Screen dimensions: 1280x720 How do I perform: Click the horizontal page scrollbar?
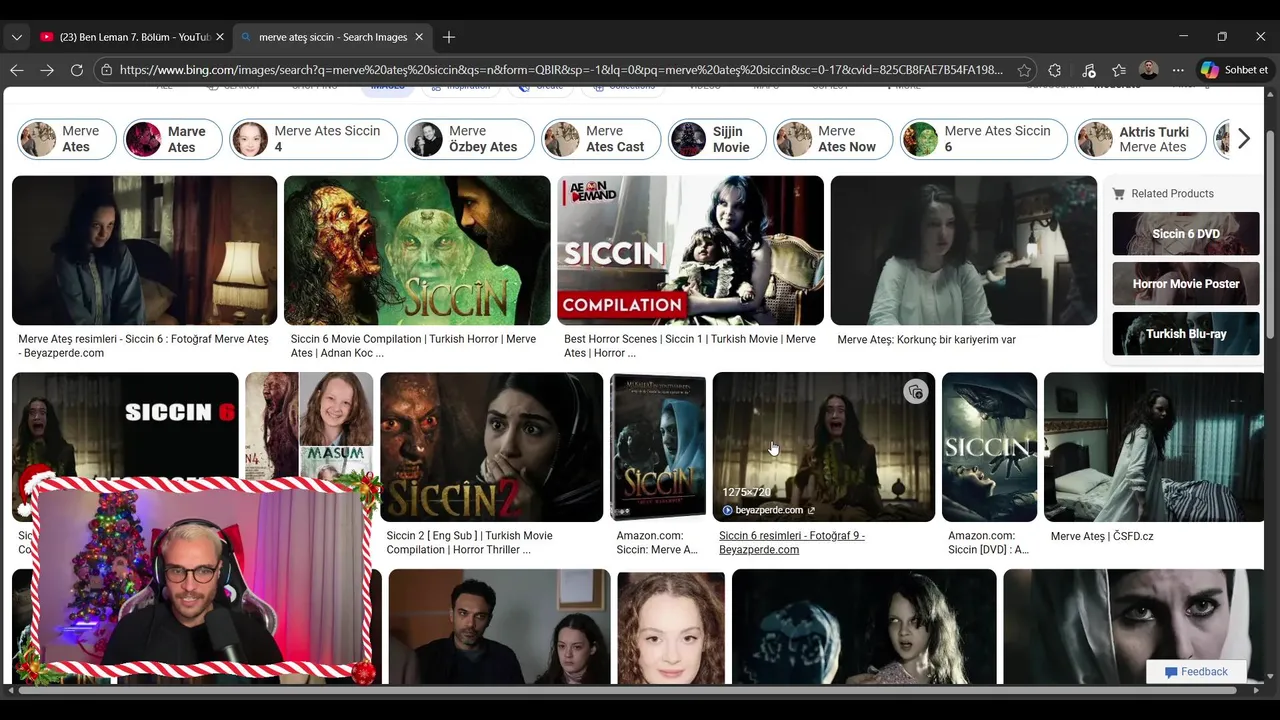[627, 690]
